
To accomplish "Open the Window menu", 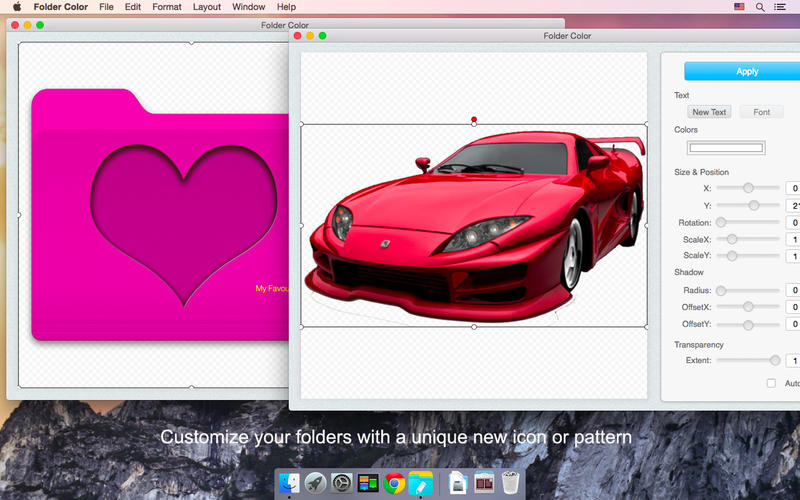I will (248, 7).
